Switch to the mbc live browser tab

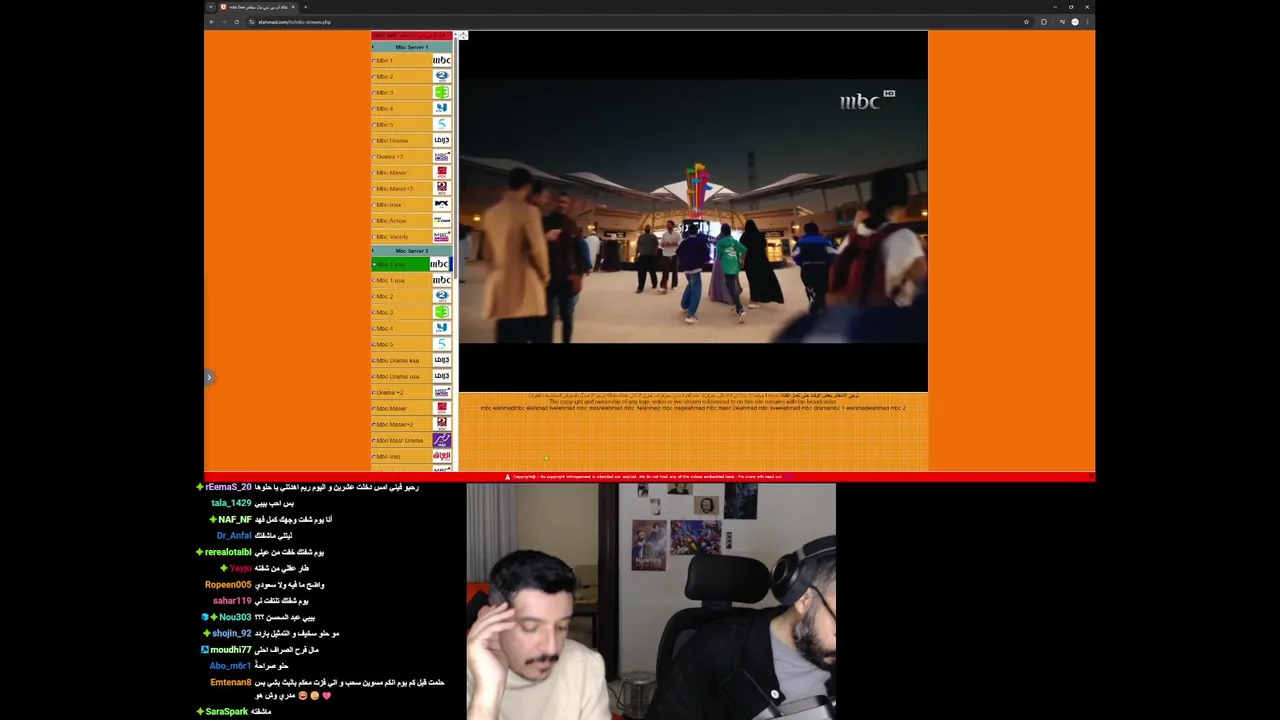click(258, 7)
